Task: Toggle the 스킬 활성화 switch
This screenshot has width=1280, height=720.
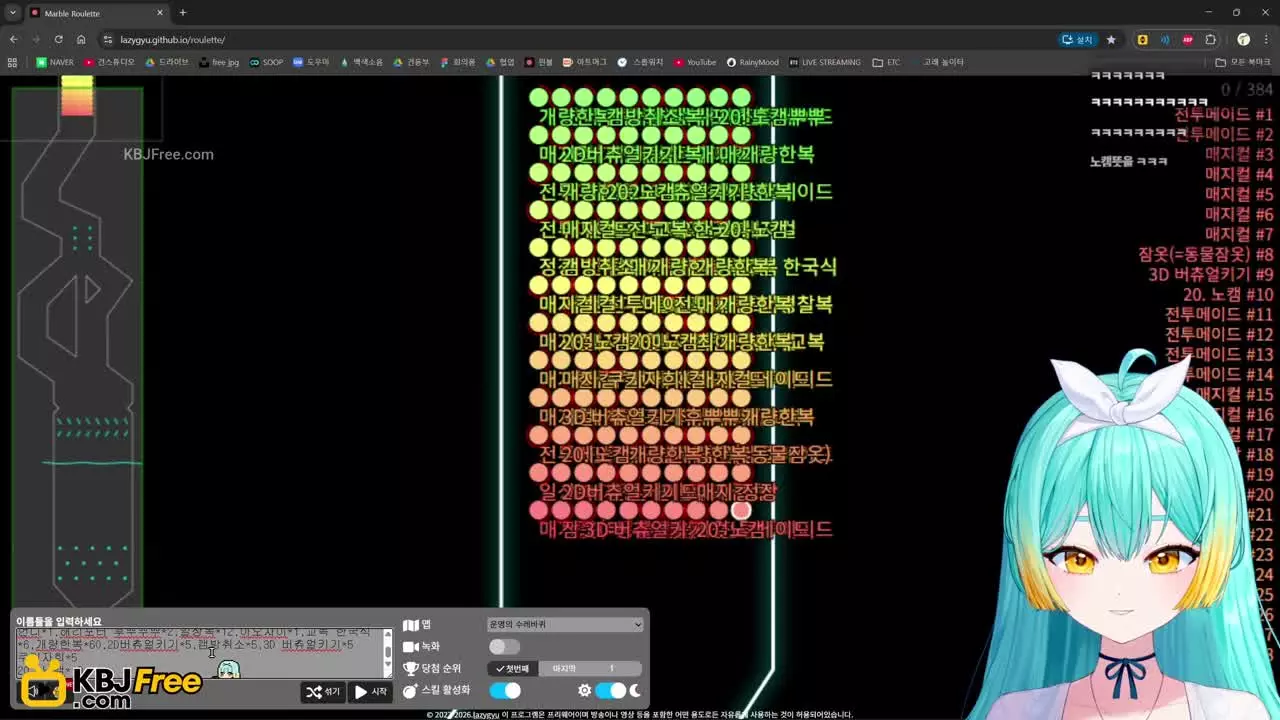Action: (x=505, y=691)
